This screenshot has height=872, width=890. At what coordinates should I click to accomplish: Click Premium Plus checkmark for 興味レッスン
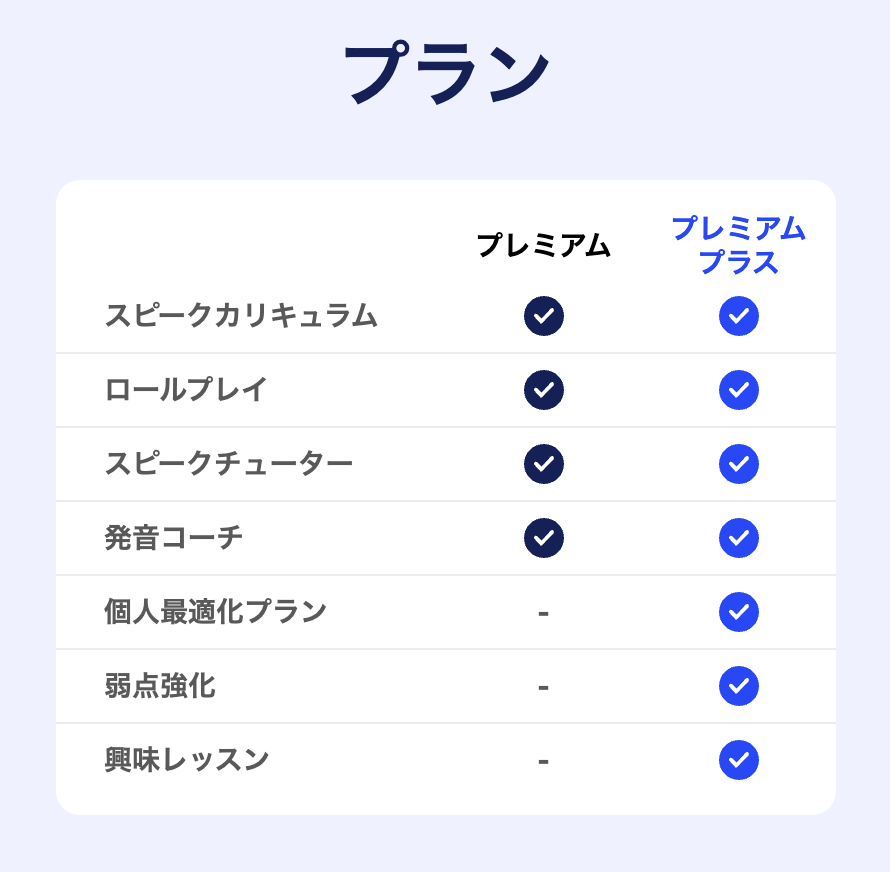pos(739,760)
